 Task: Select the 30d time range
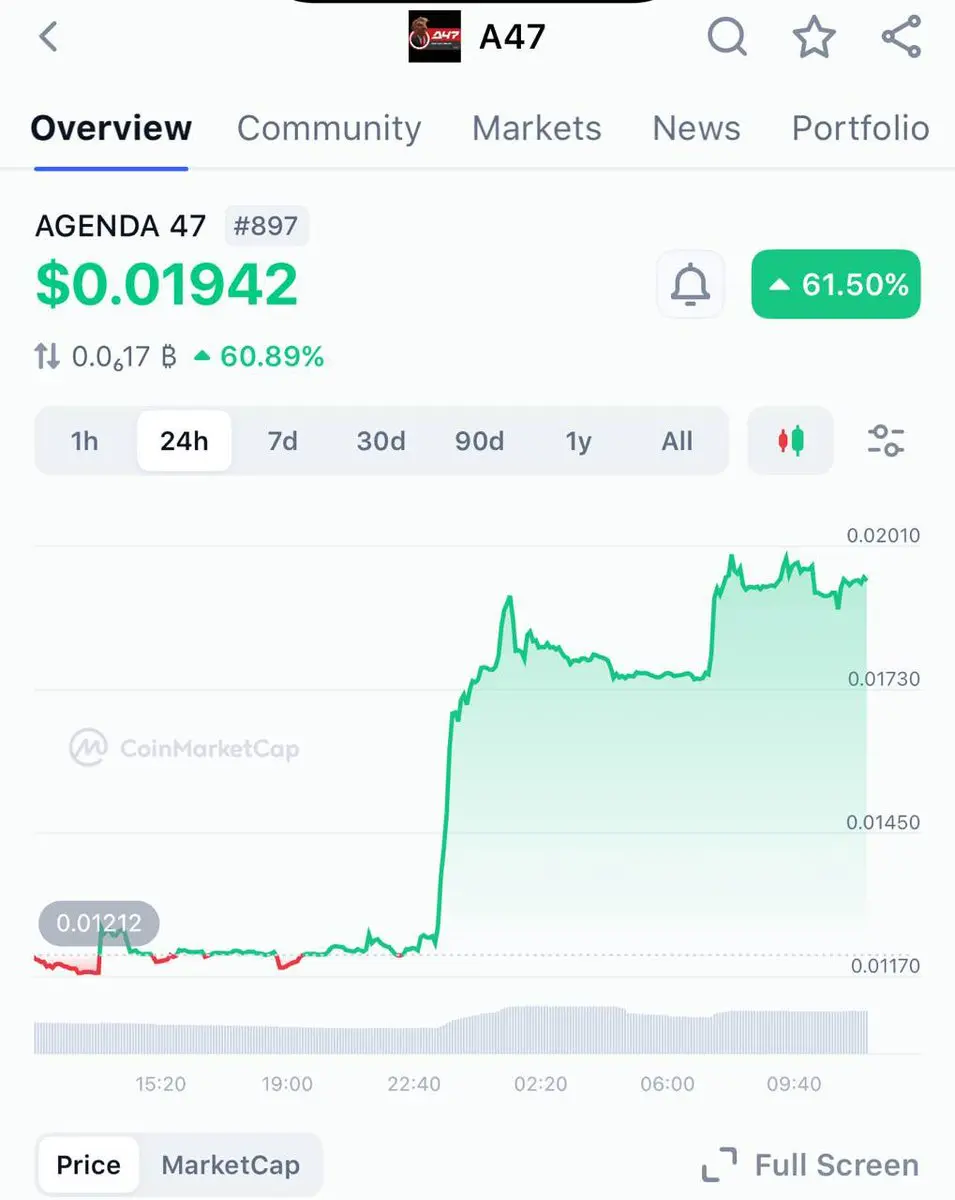[x=381, y=441]
